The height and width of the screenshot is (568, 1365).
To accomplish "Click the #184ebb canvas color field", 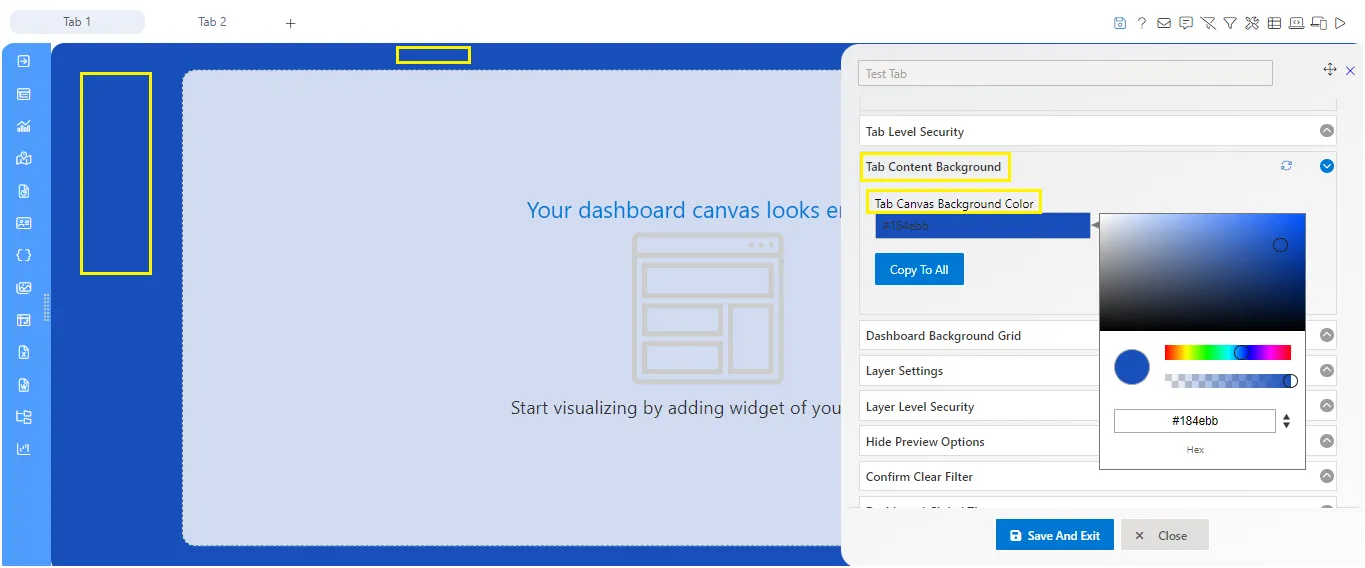I will (x=982, y=226).
